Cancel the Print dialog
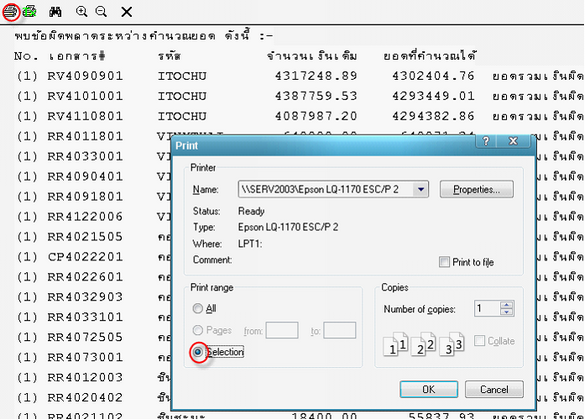Image resolution: width=585 pixels, height=420 pixels. [494, 389]
